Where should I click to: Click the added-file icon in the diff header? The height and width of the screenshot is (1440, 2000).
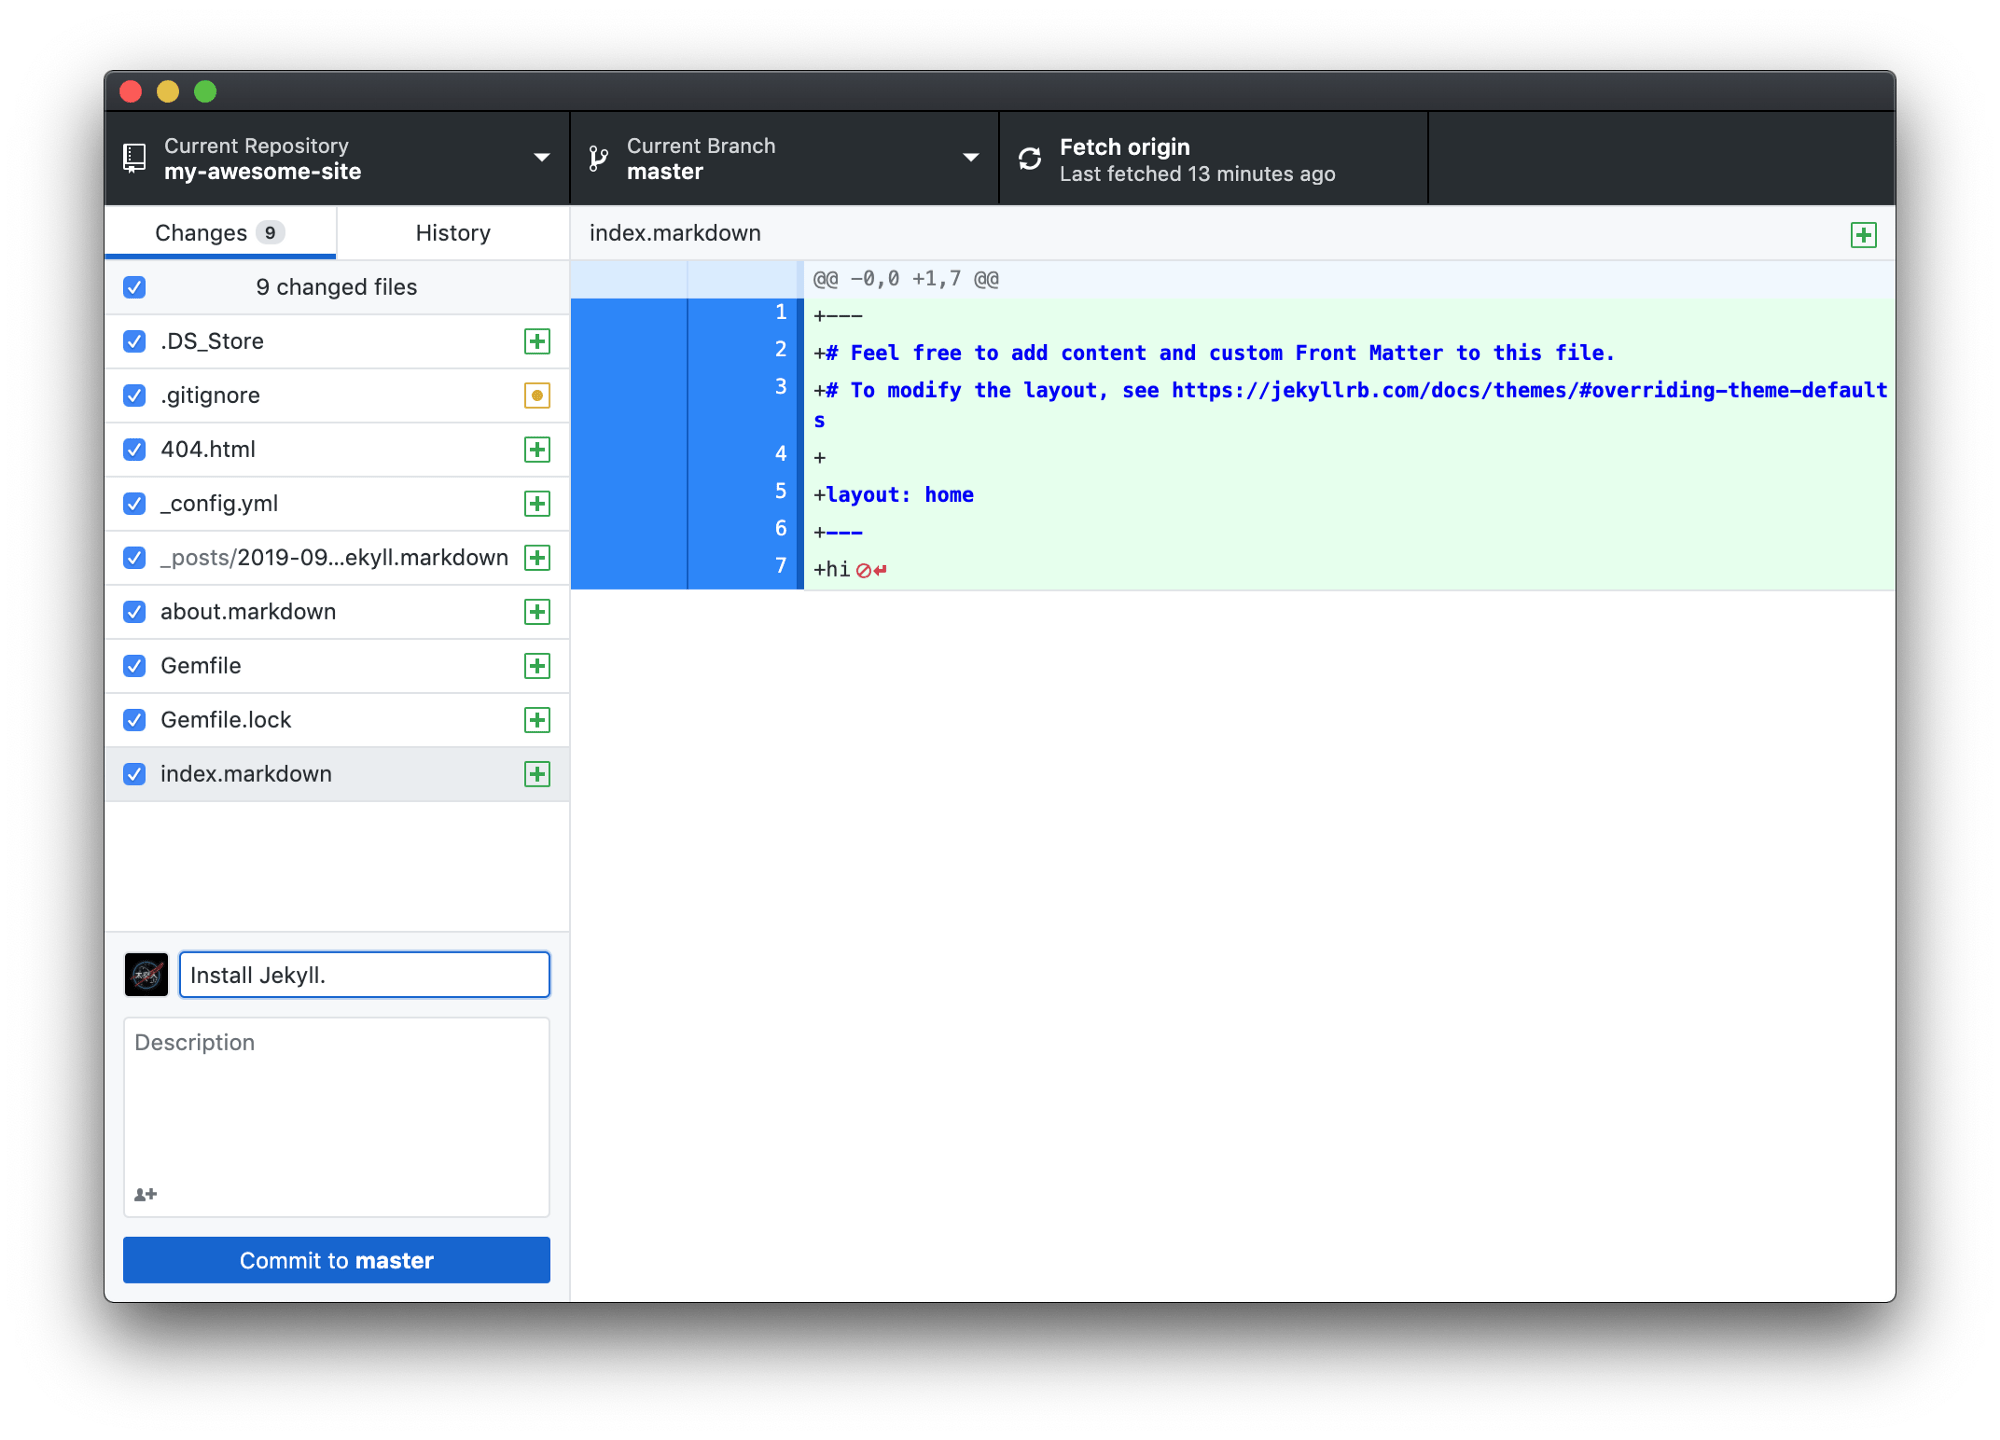(1863, 235)
